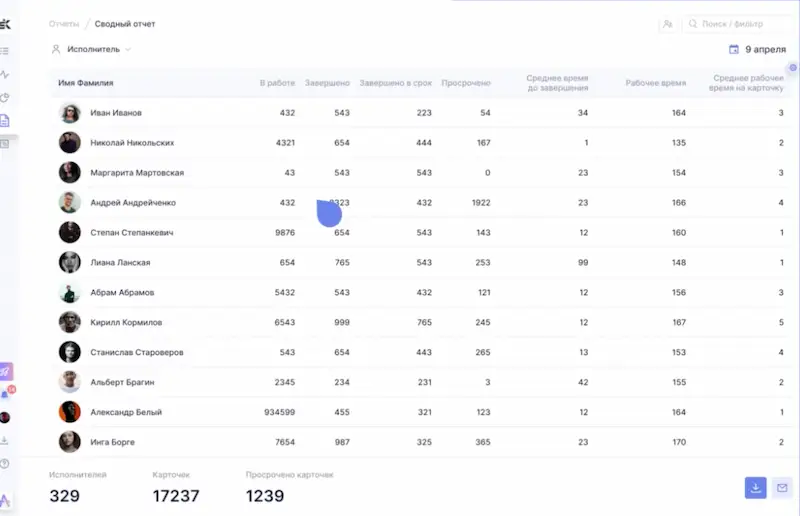Open the notifications bell with red badge
Screen dimensions: 800x516
point(6,394)
